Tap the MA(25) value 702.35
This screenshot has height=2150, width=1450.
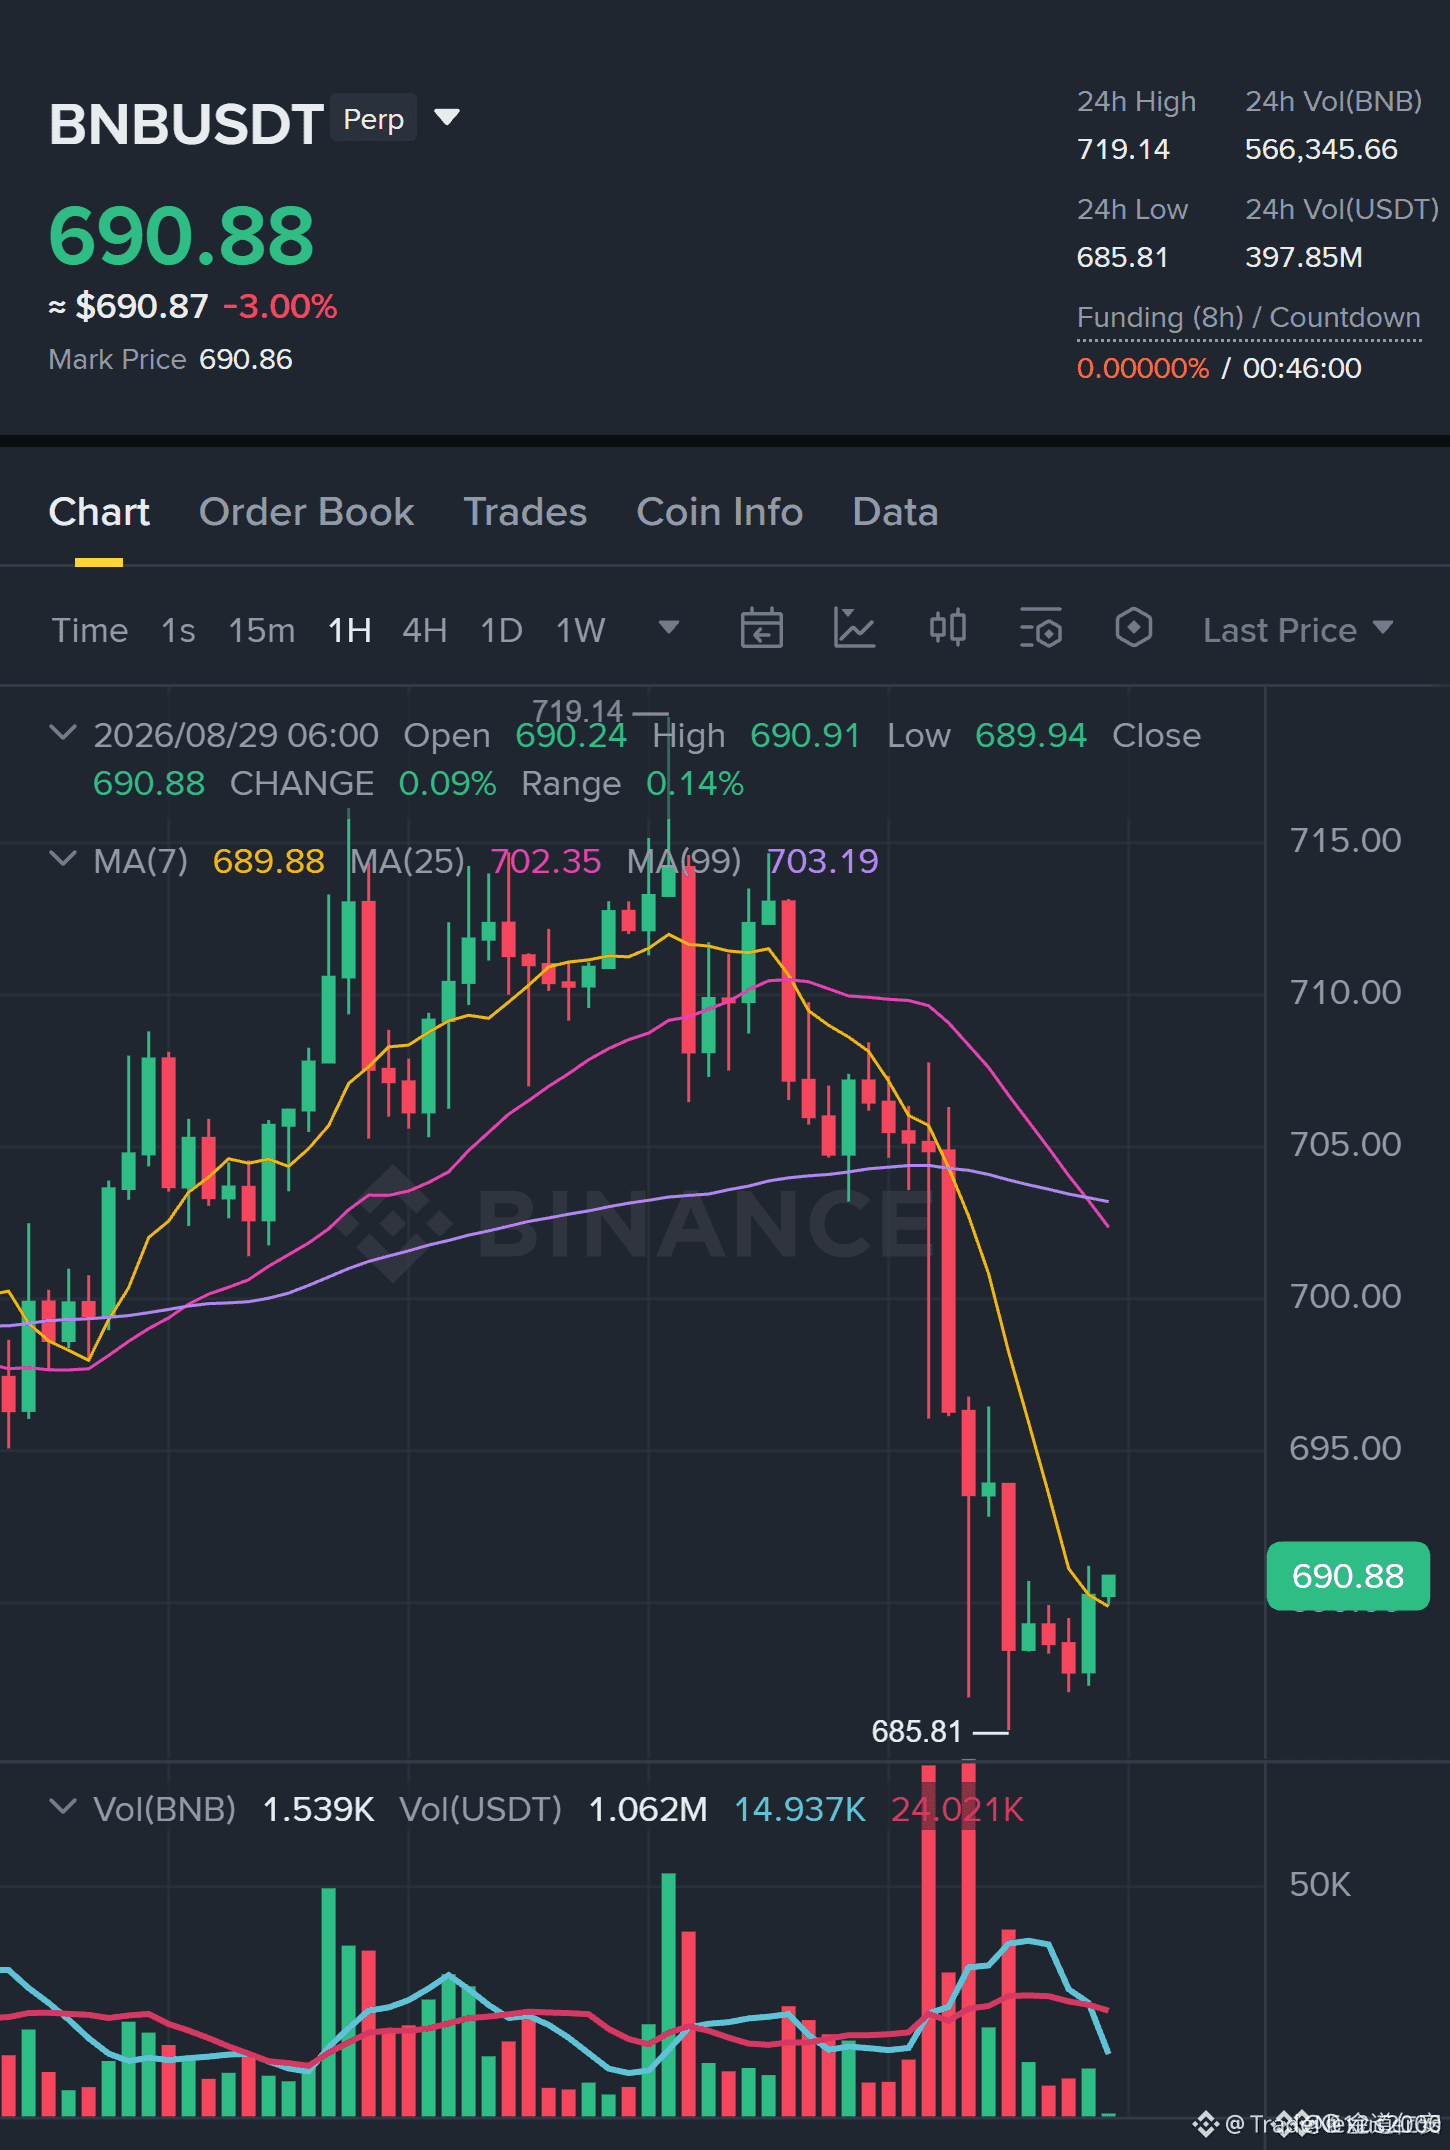[x=545, y=861]
